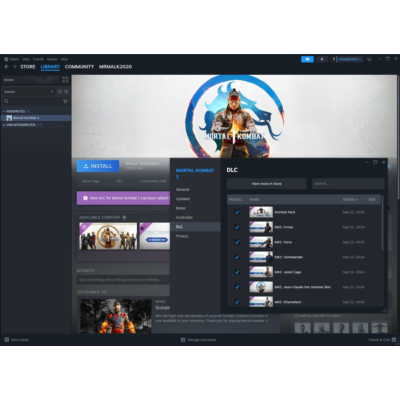Viewport: 400px width, 400px height.
Task: Open the blue announcements megaphone button
Action: pyautogui.click(x=307, y=59)
